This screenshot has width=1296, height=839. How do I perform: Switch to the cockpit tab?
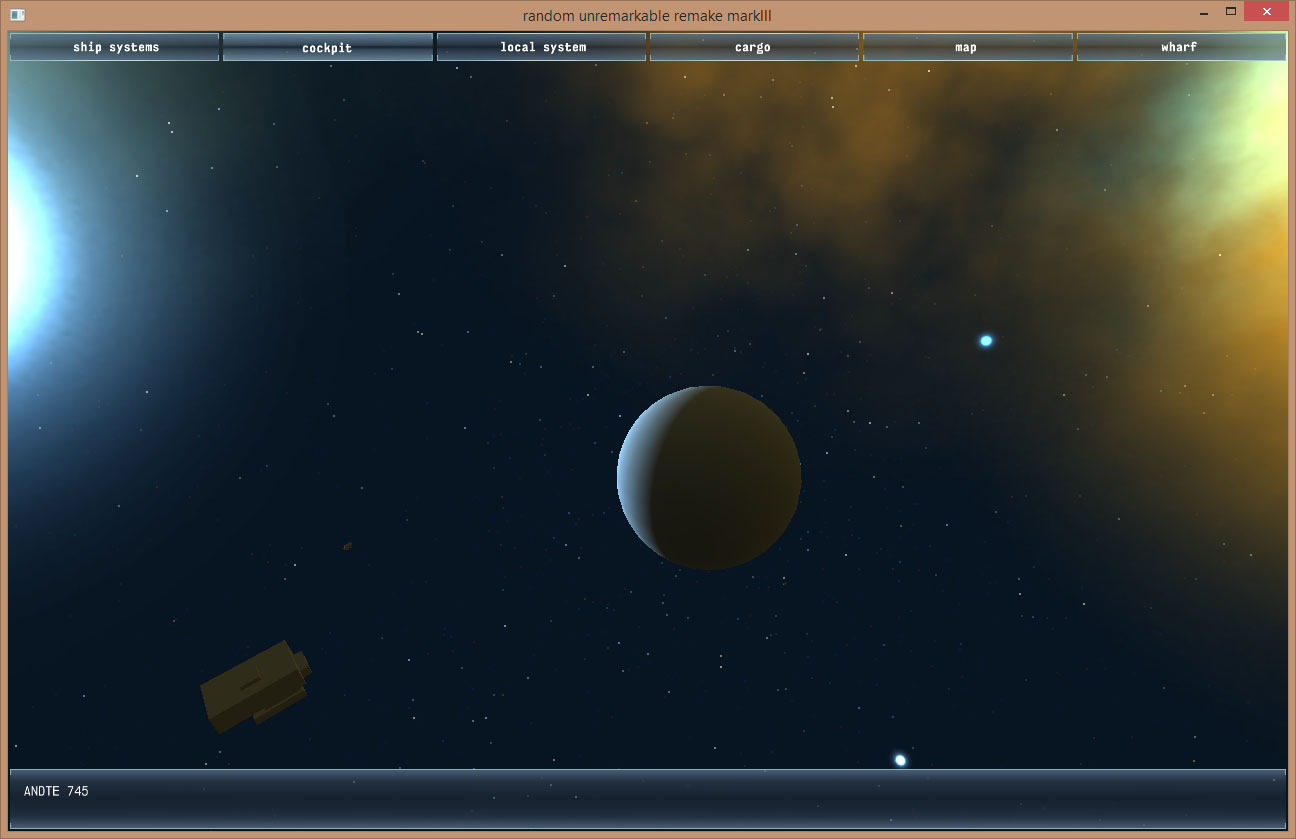pos(328,47)
